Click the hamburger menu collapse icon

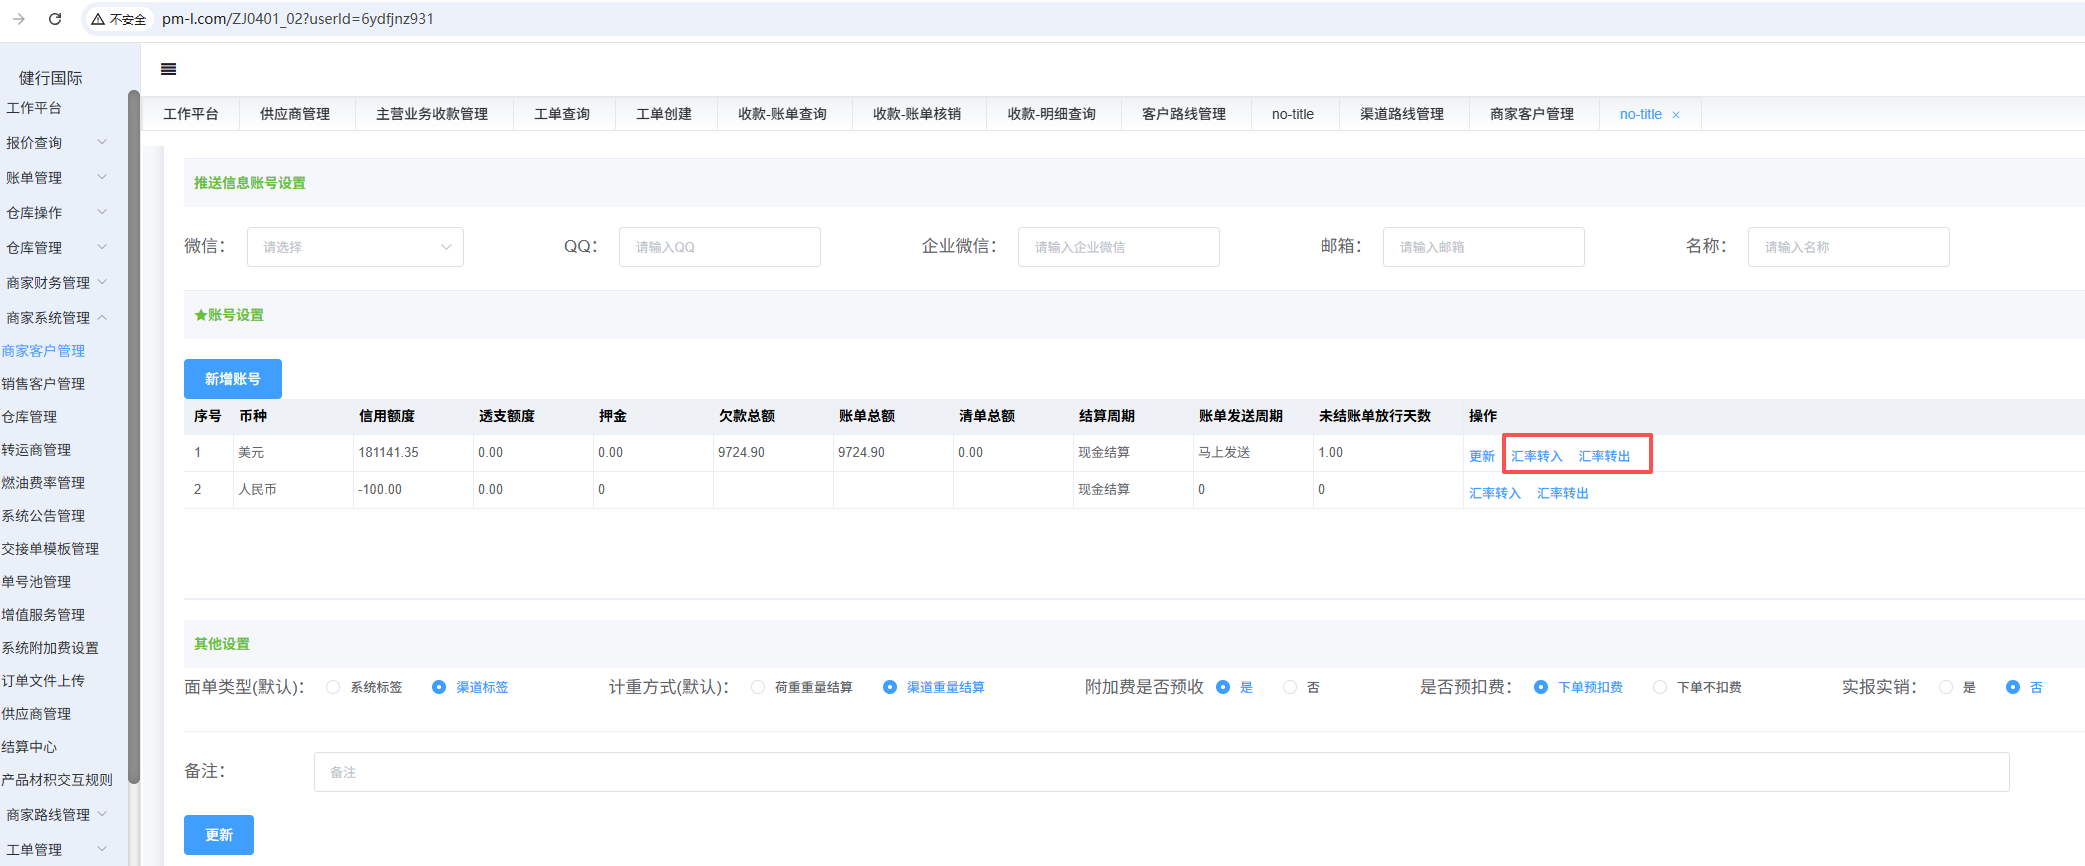[x=168, y=69]
